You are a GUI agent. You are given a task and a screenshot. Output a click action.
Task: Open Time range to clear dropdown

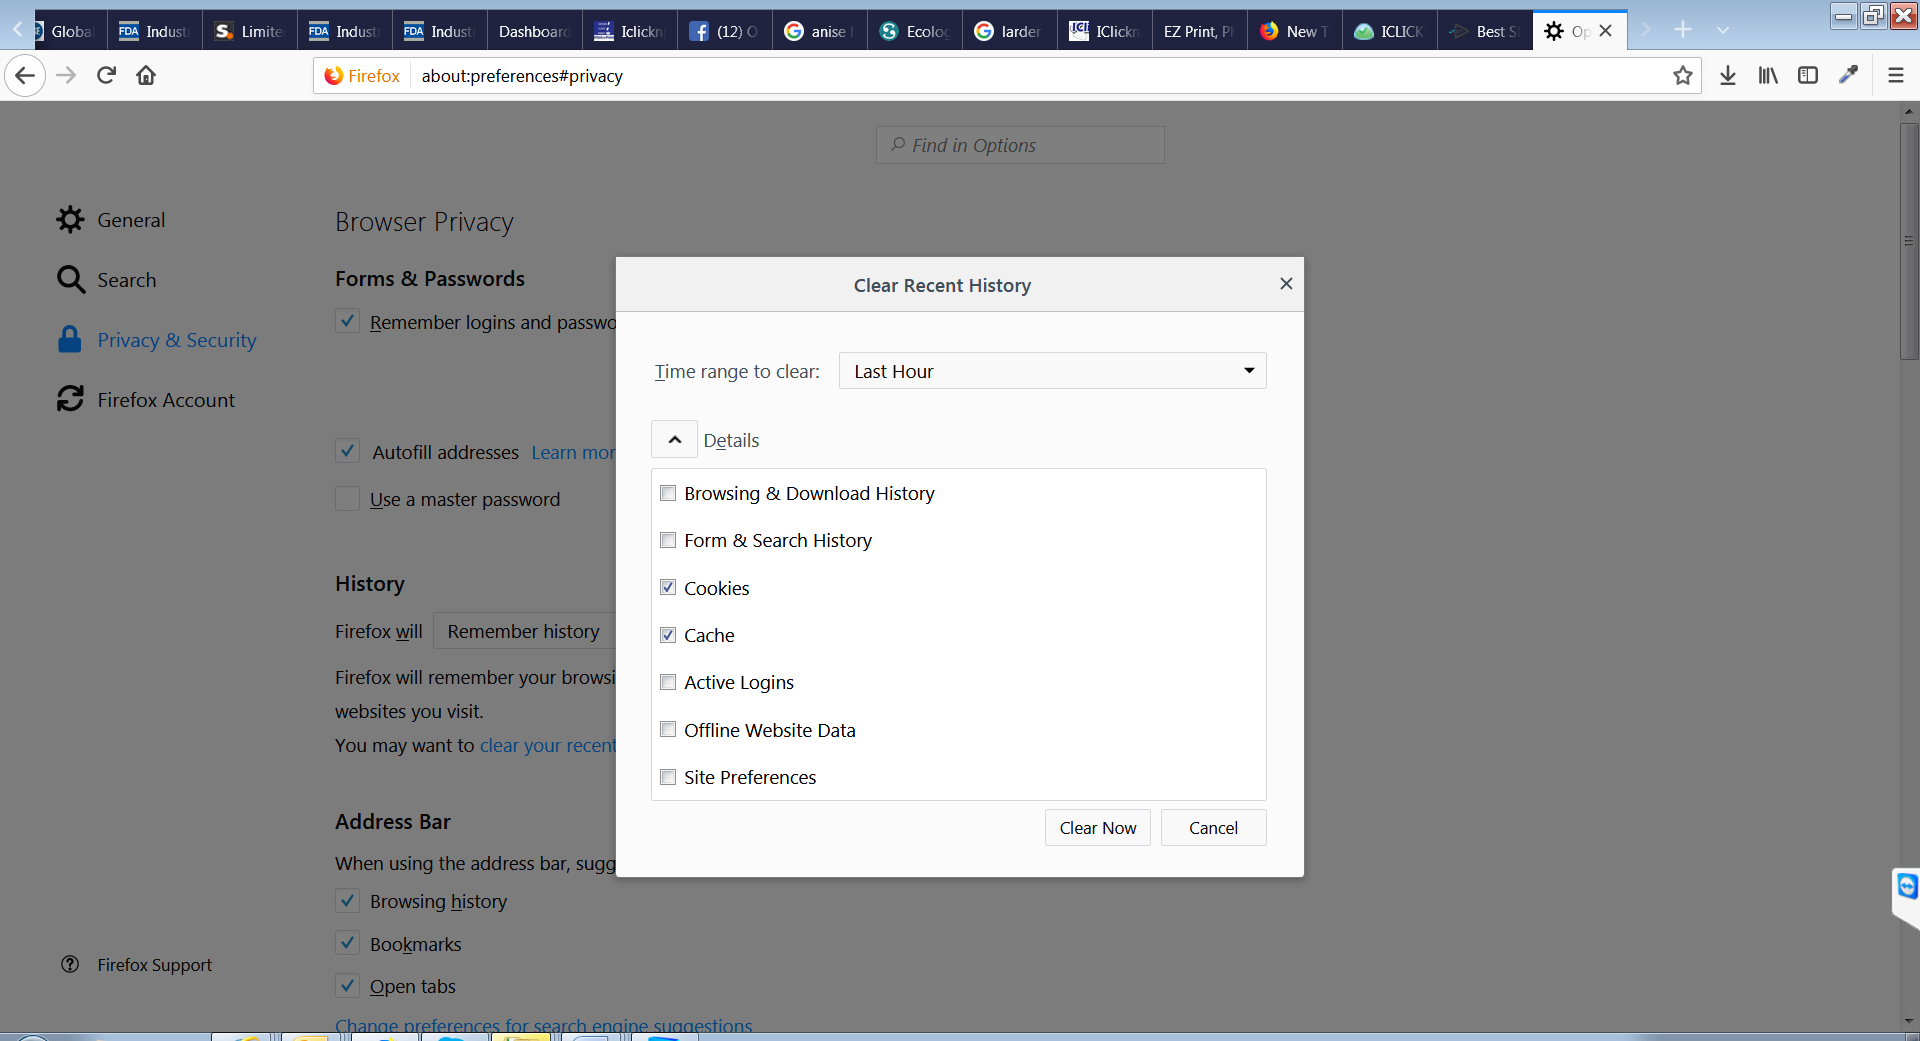click(x=1052, y=371)
